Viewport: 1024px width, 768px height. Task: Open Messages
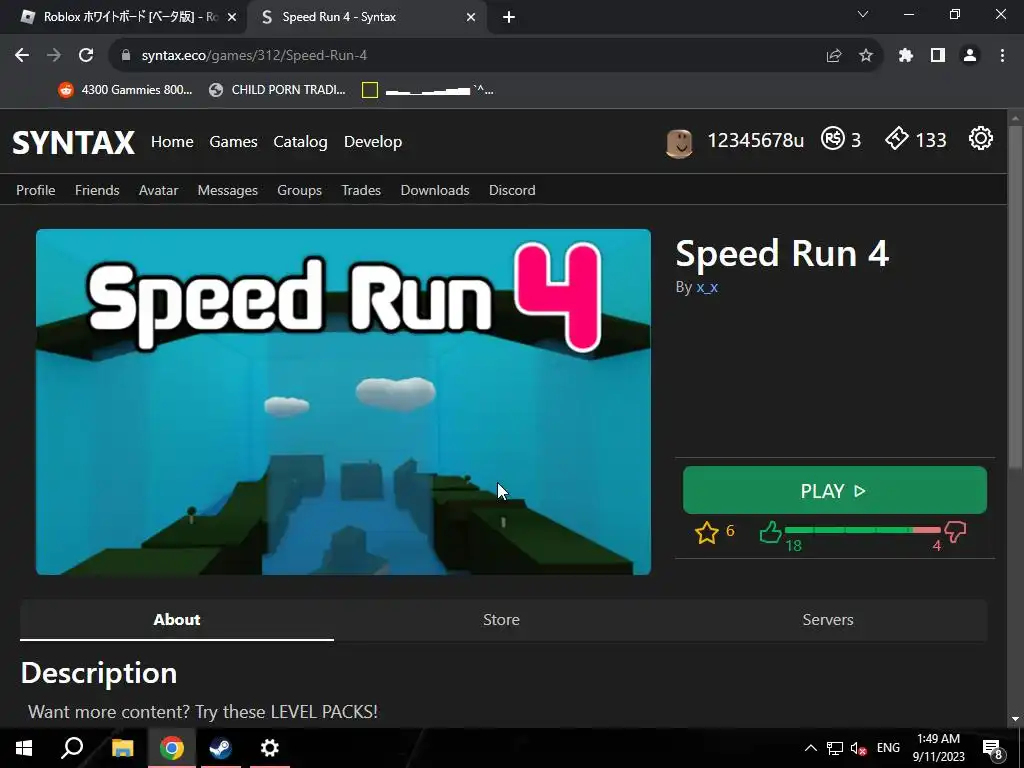pos(228,190)
